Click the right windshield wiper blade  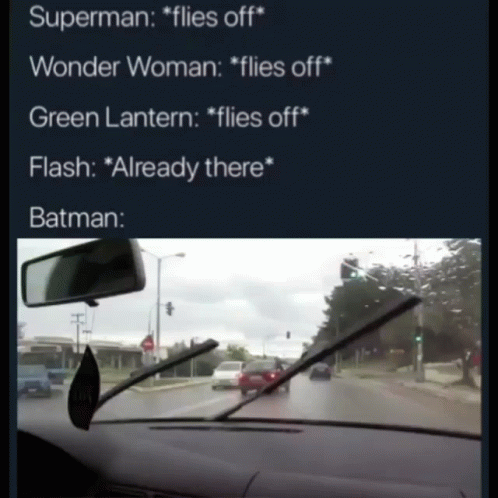pyautogui.click(x=317, y=357)
